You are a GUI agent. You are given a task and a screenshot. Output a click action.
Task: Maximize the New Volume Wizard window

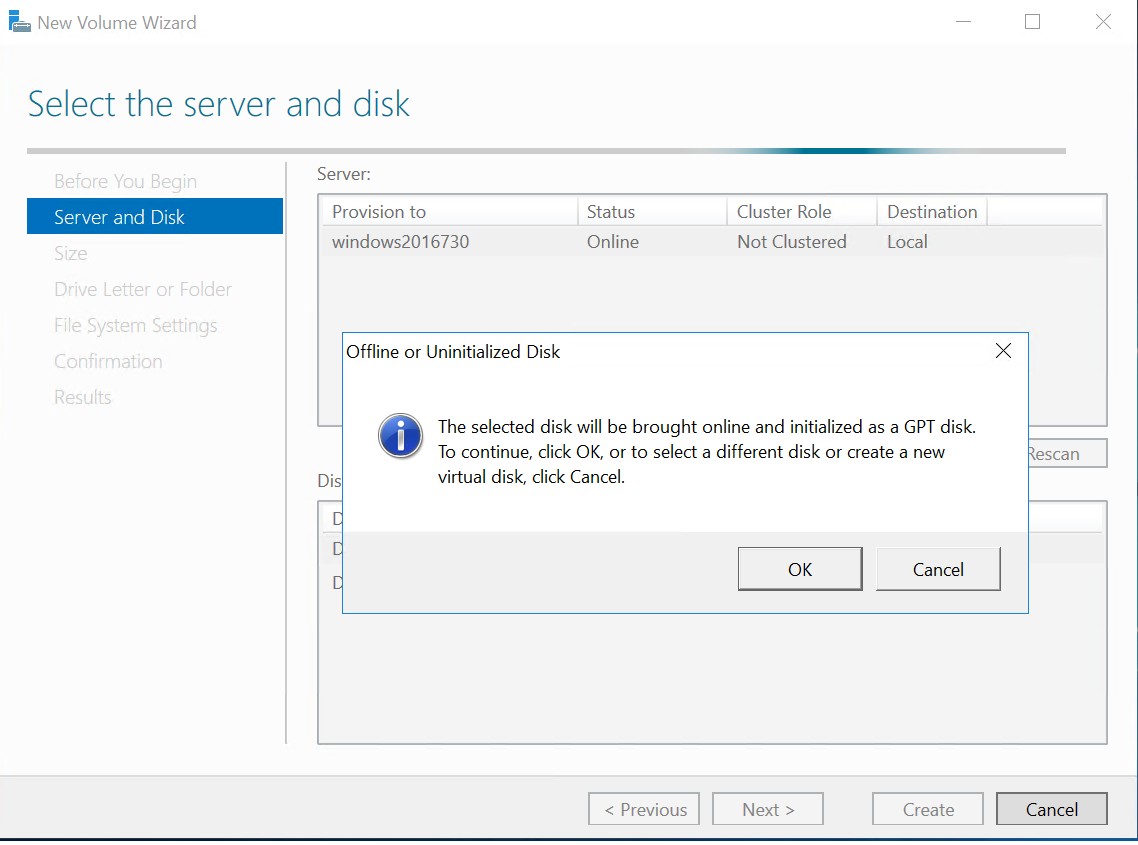(1032, 22)
